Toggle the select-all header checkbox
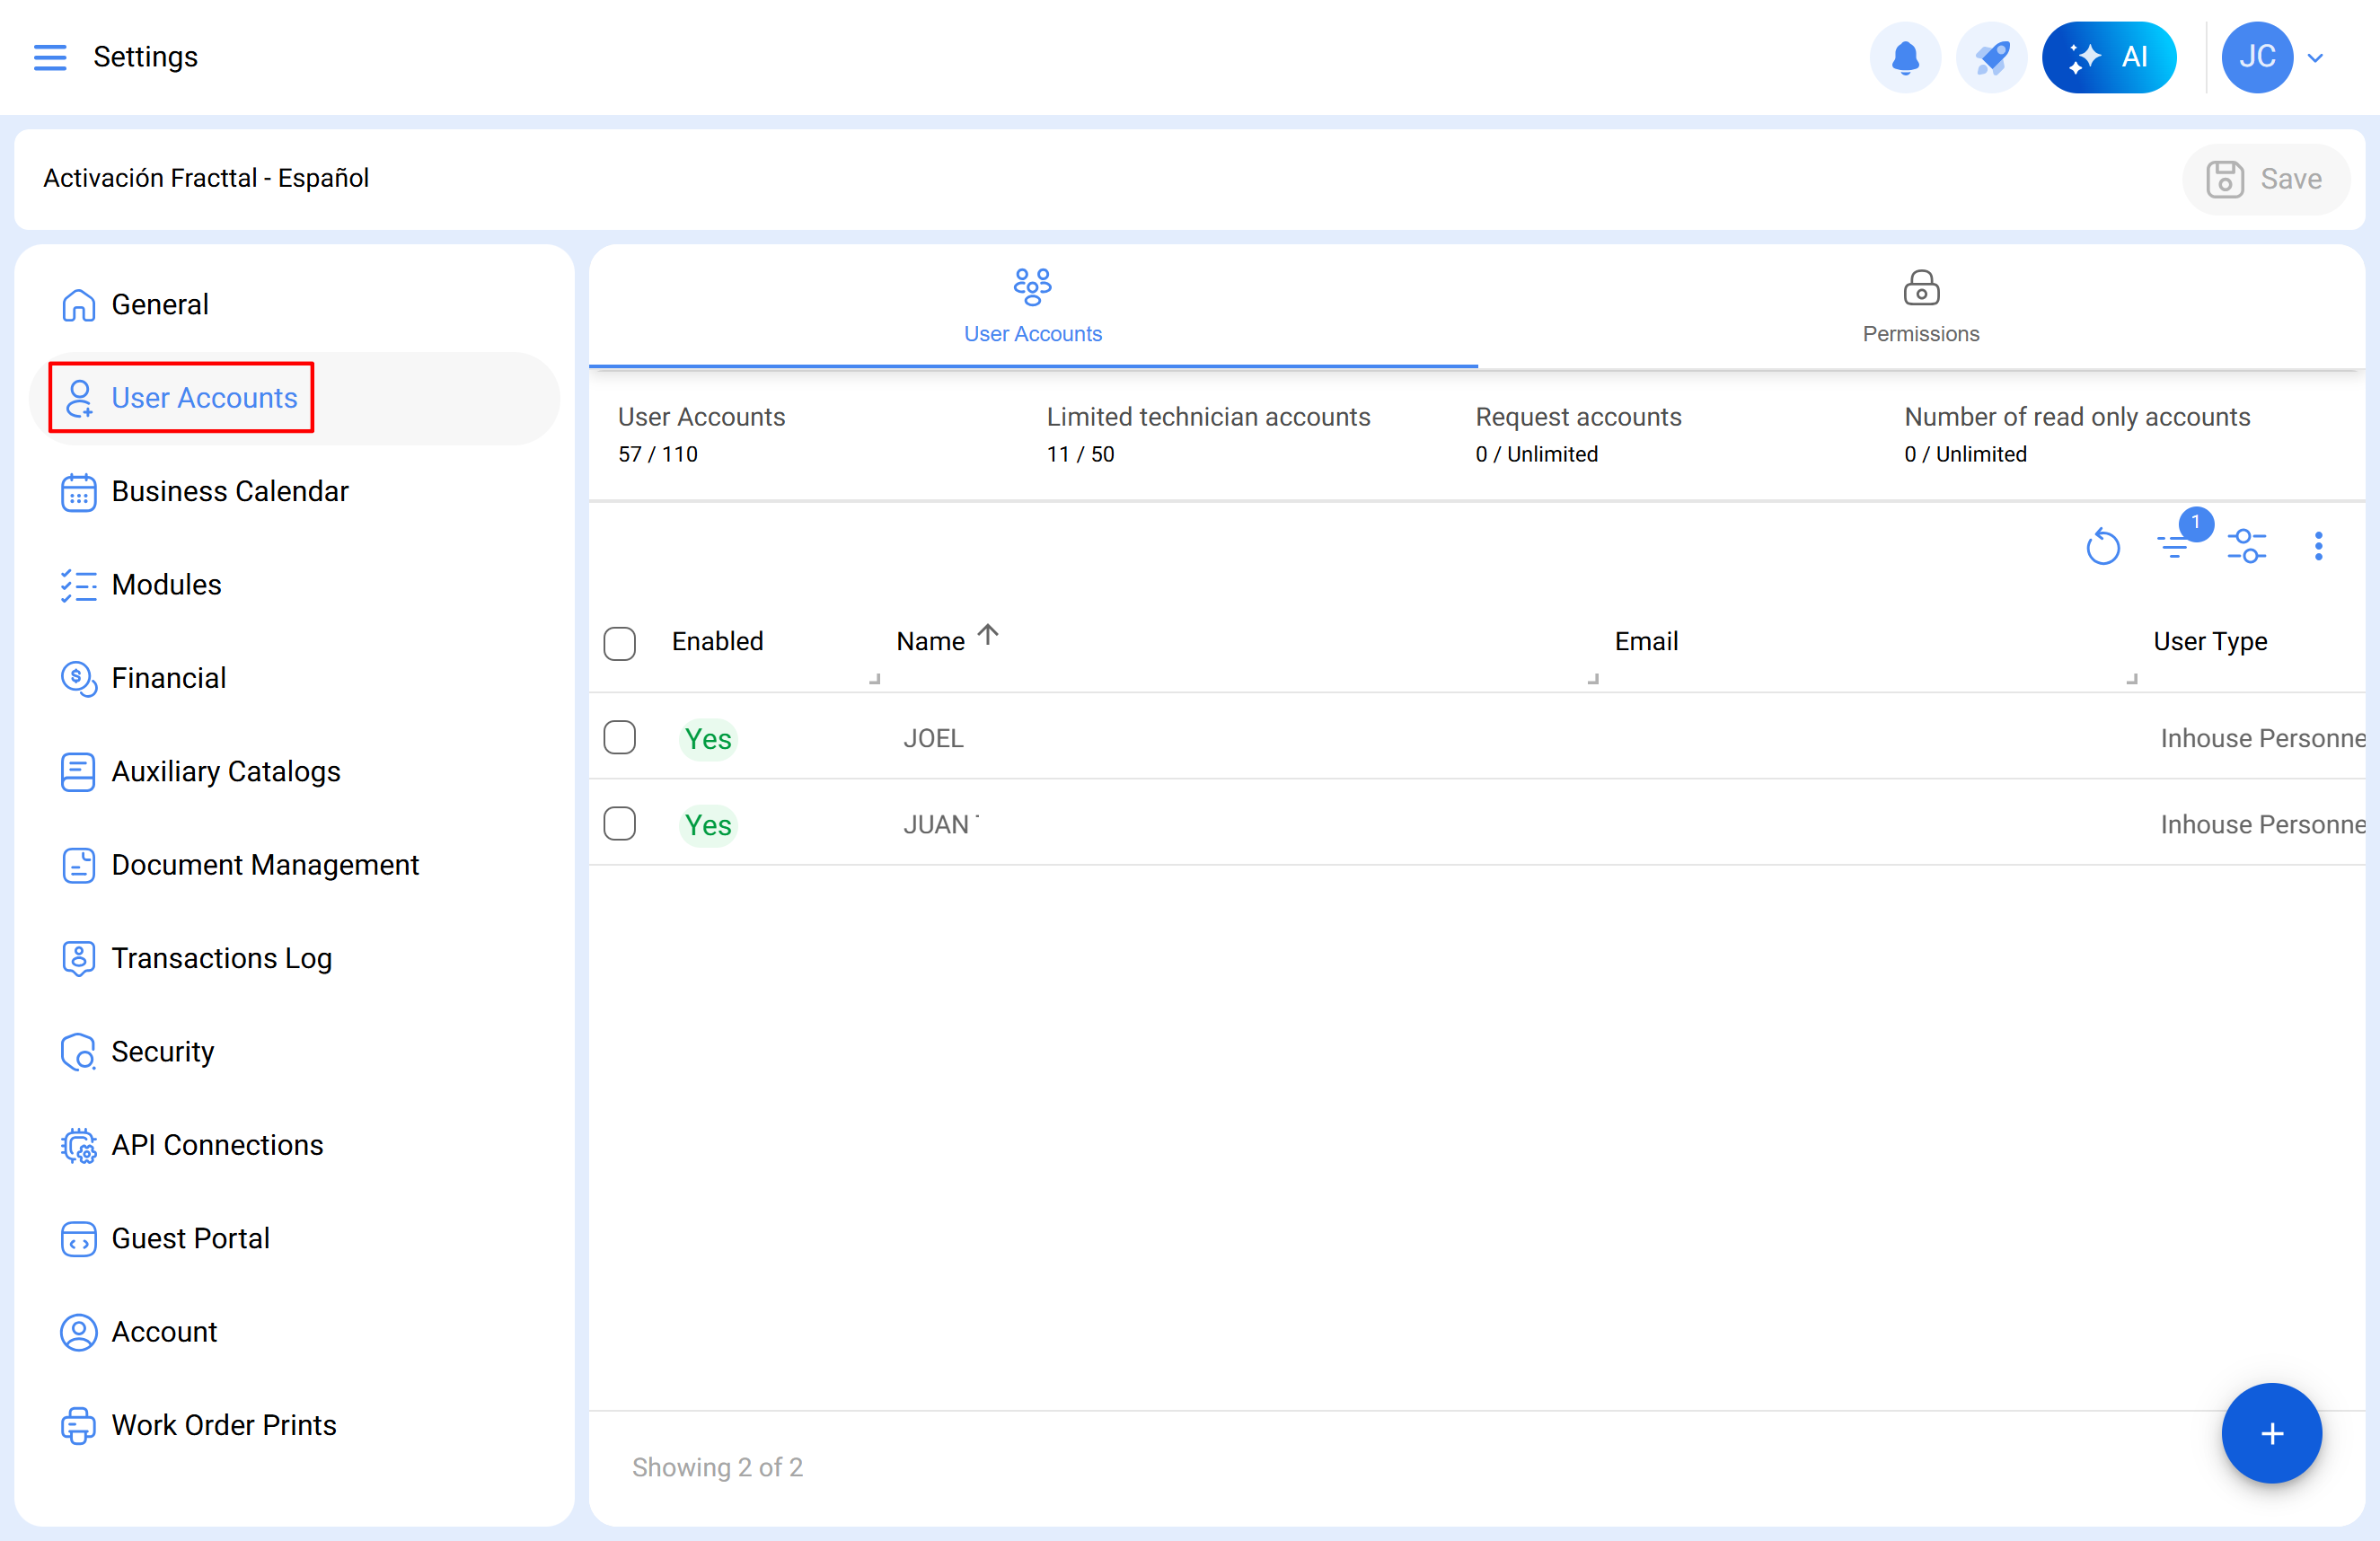The width and height of the screenshot is (2380, 1541). 620,643
